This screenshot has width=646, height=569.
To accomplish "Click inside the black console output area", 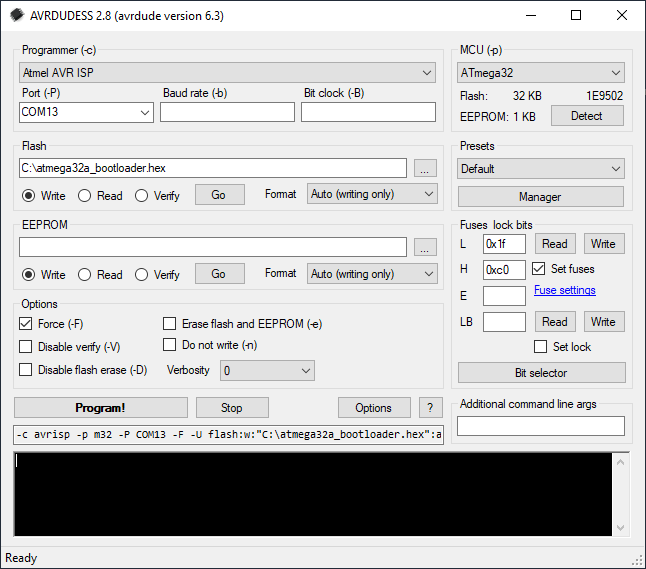I will tap(313, 494).
